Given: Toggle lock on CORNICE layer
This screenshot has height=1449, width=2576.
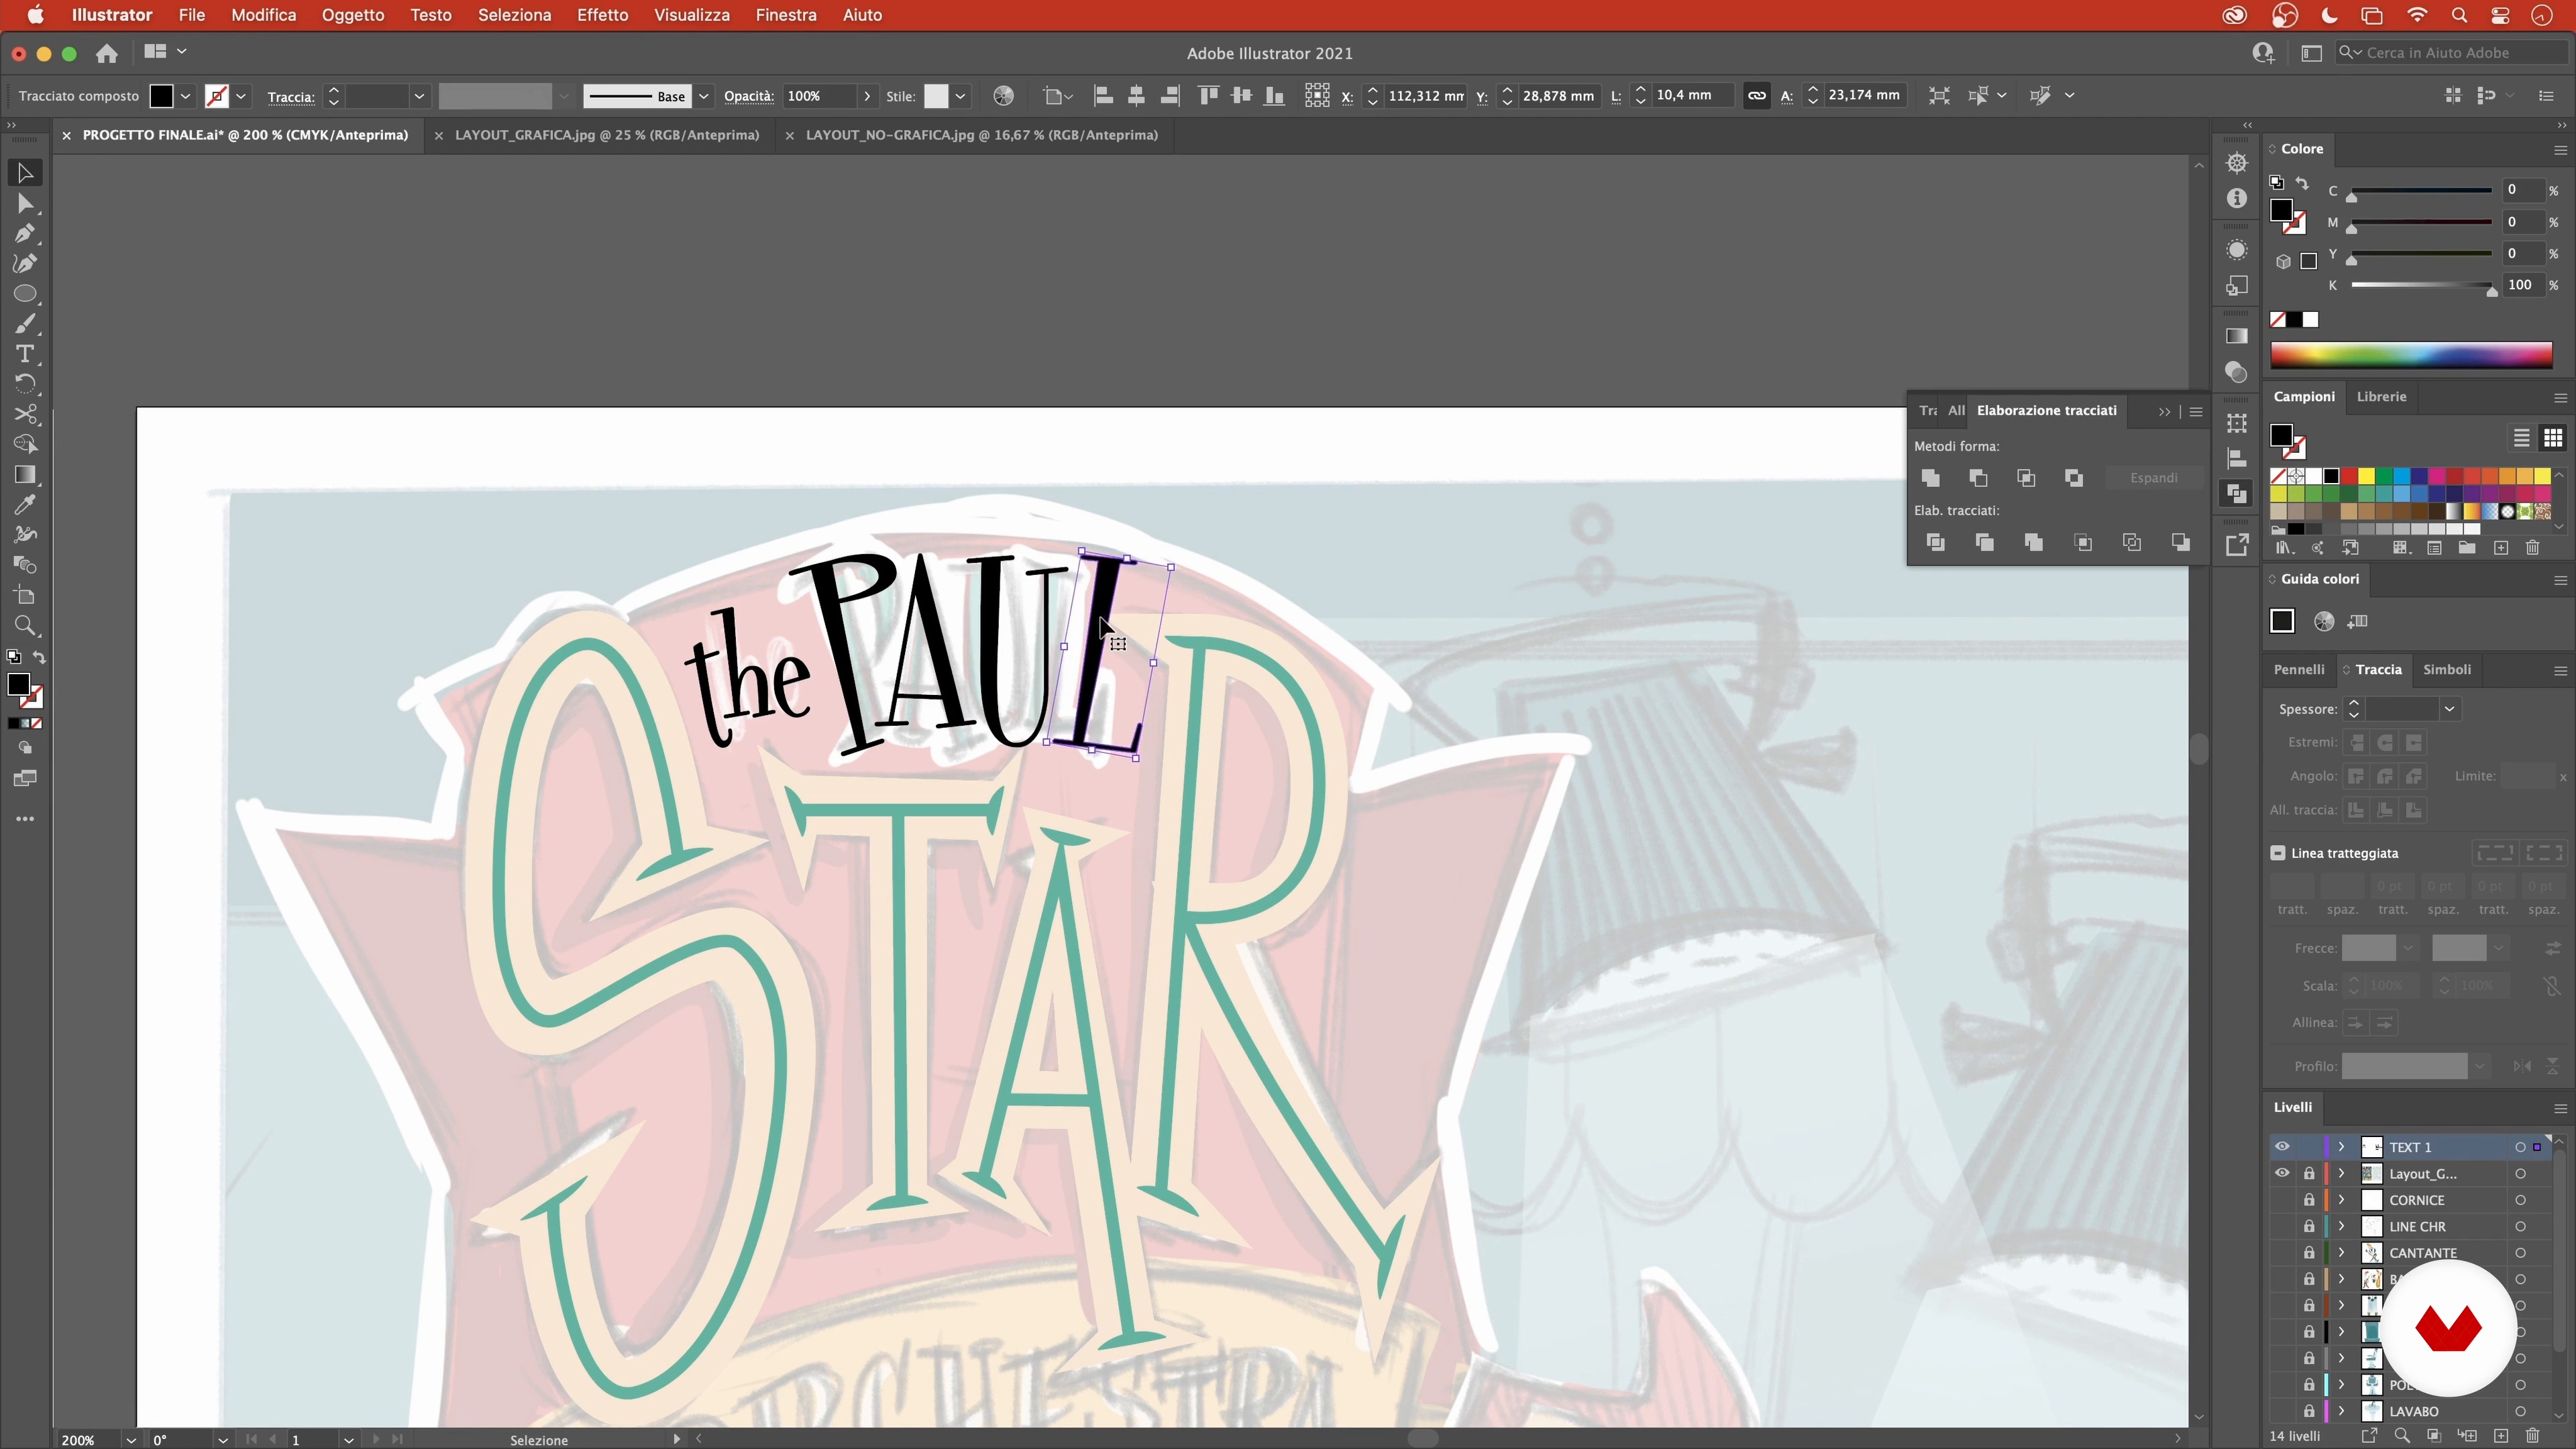Looking at the screenshot, I should point(2309,1200).
